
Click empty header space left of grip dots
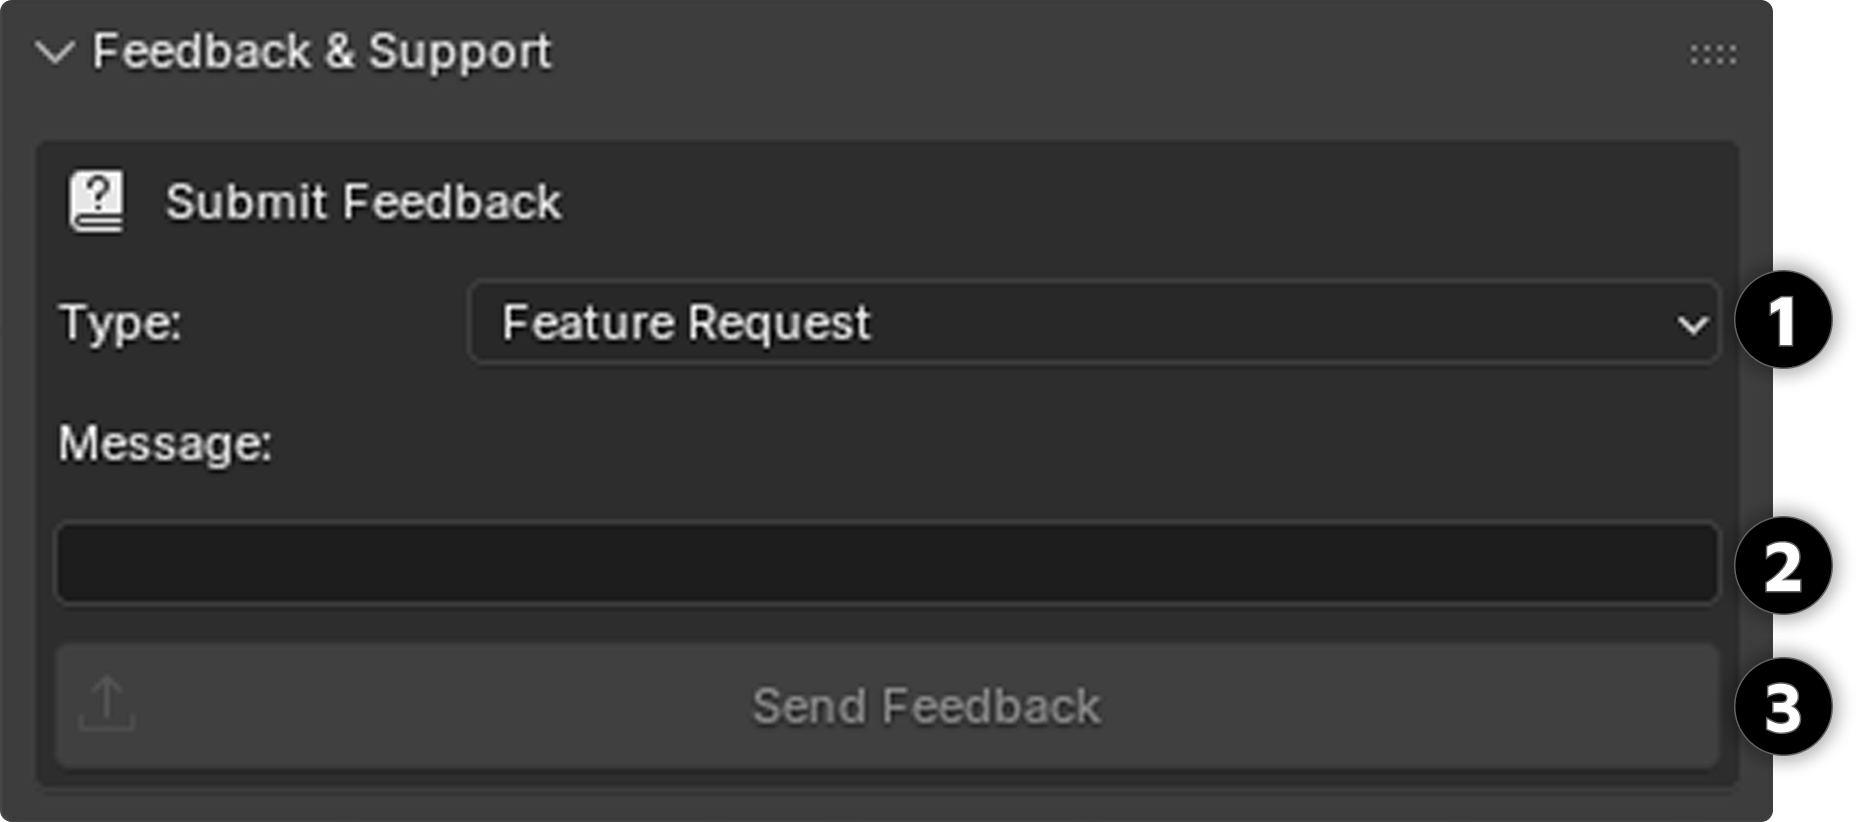click(x=1100, y=54)
